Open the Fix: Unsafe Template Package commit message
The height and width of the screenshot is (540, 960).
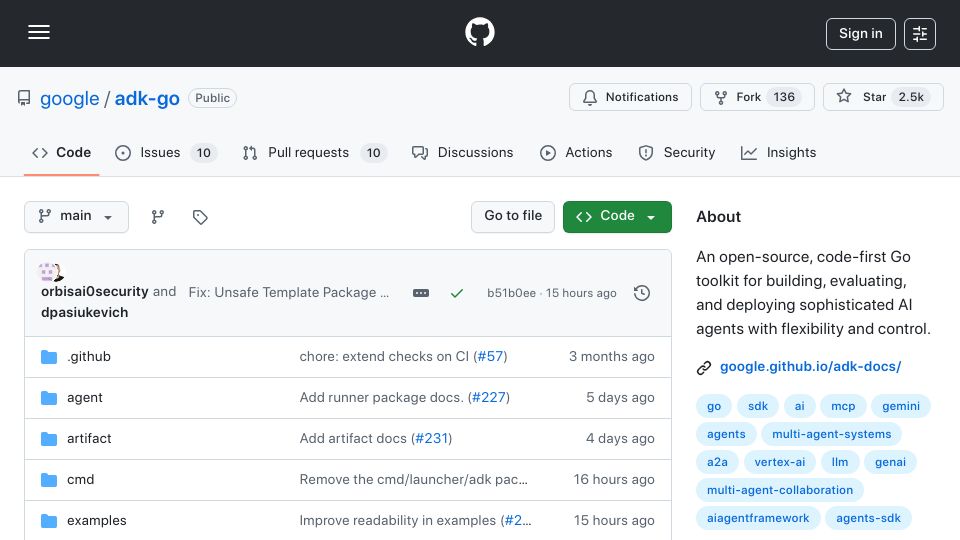coord(288,293)
